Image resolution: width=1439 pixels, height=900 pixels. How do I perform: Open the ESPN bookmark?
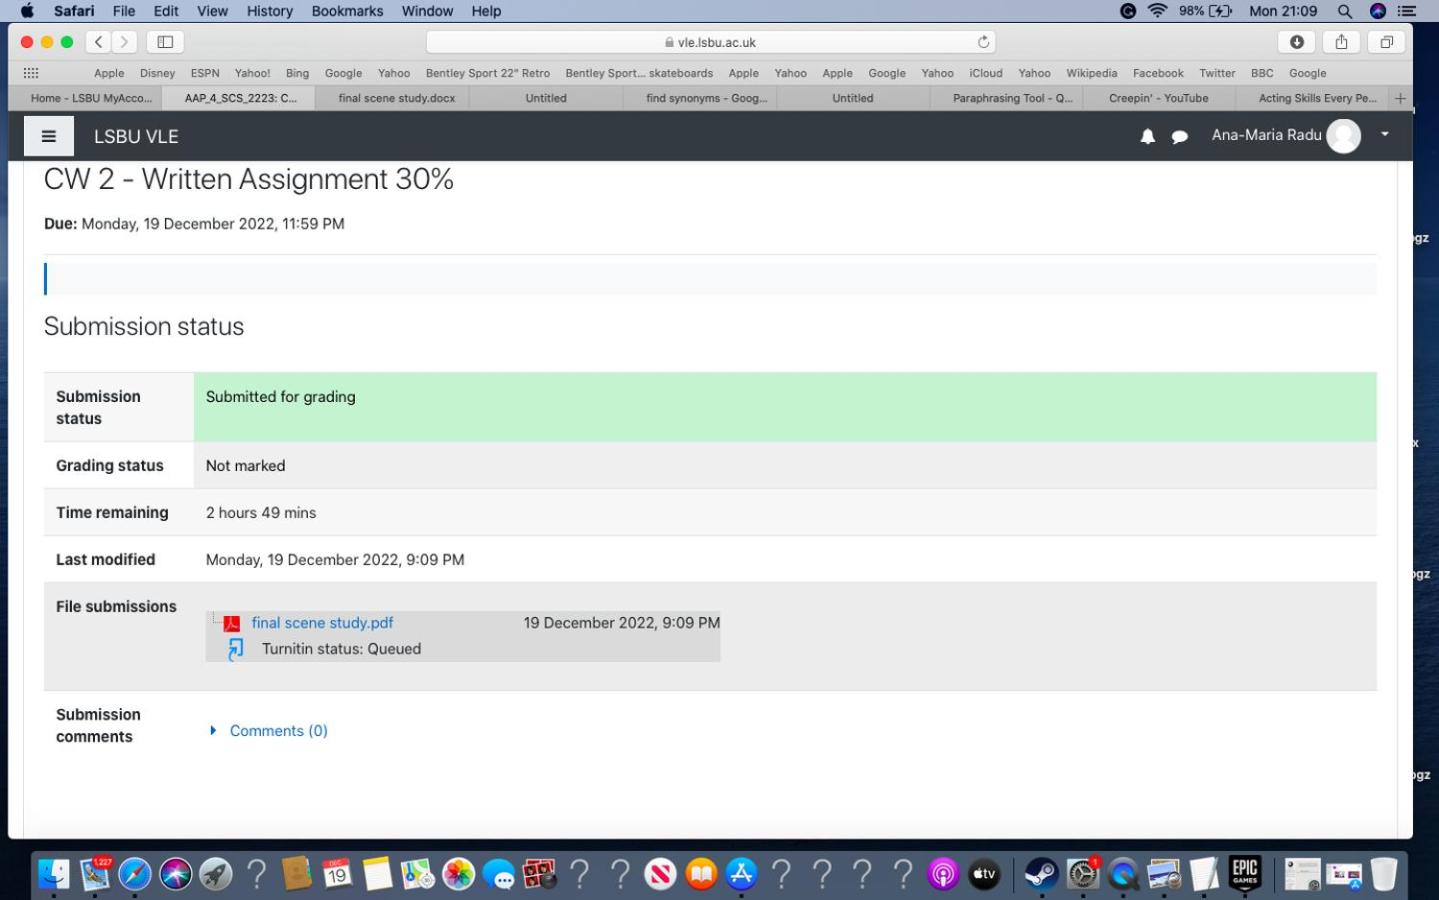tap(205, 73)
